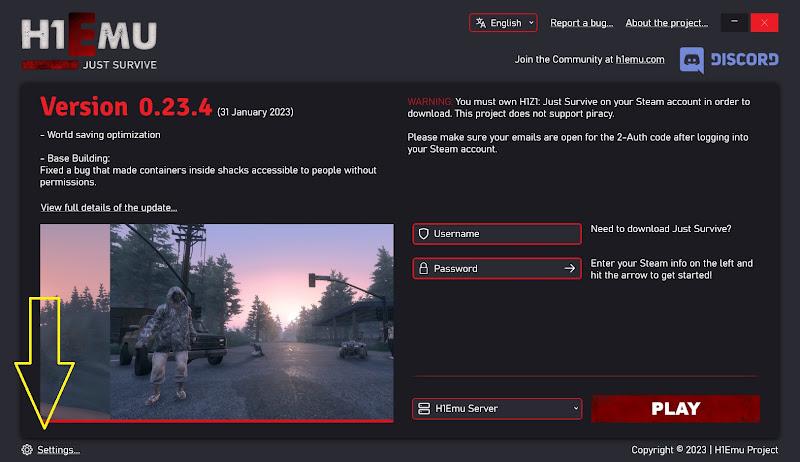
Task: Open About the project link
Action: click(666, 23)
